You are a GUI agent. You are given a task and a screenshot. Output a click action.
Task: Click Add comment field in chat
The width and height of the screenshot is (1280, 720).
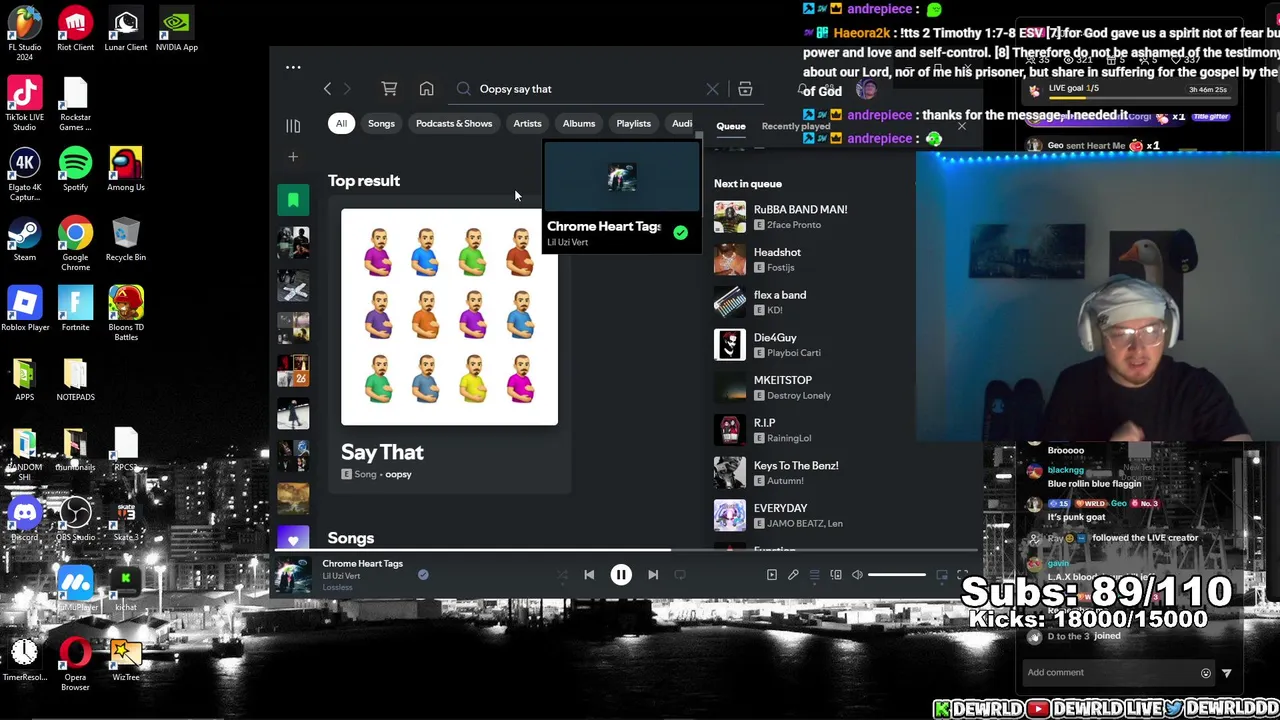(1110, 673)
